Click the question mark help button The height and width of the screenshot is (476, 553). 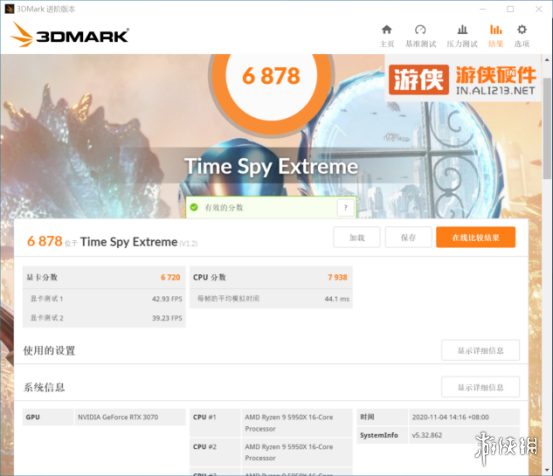point(346,208)
